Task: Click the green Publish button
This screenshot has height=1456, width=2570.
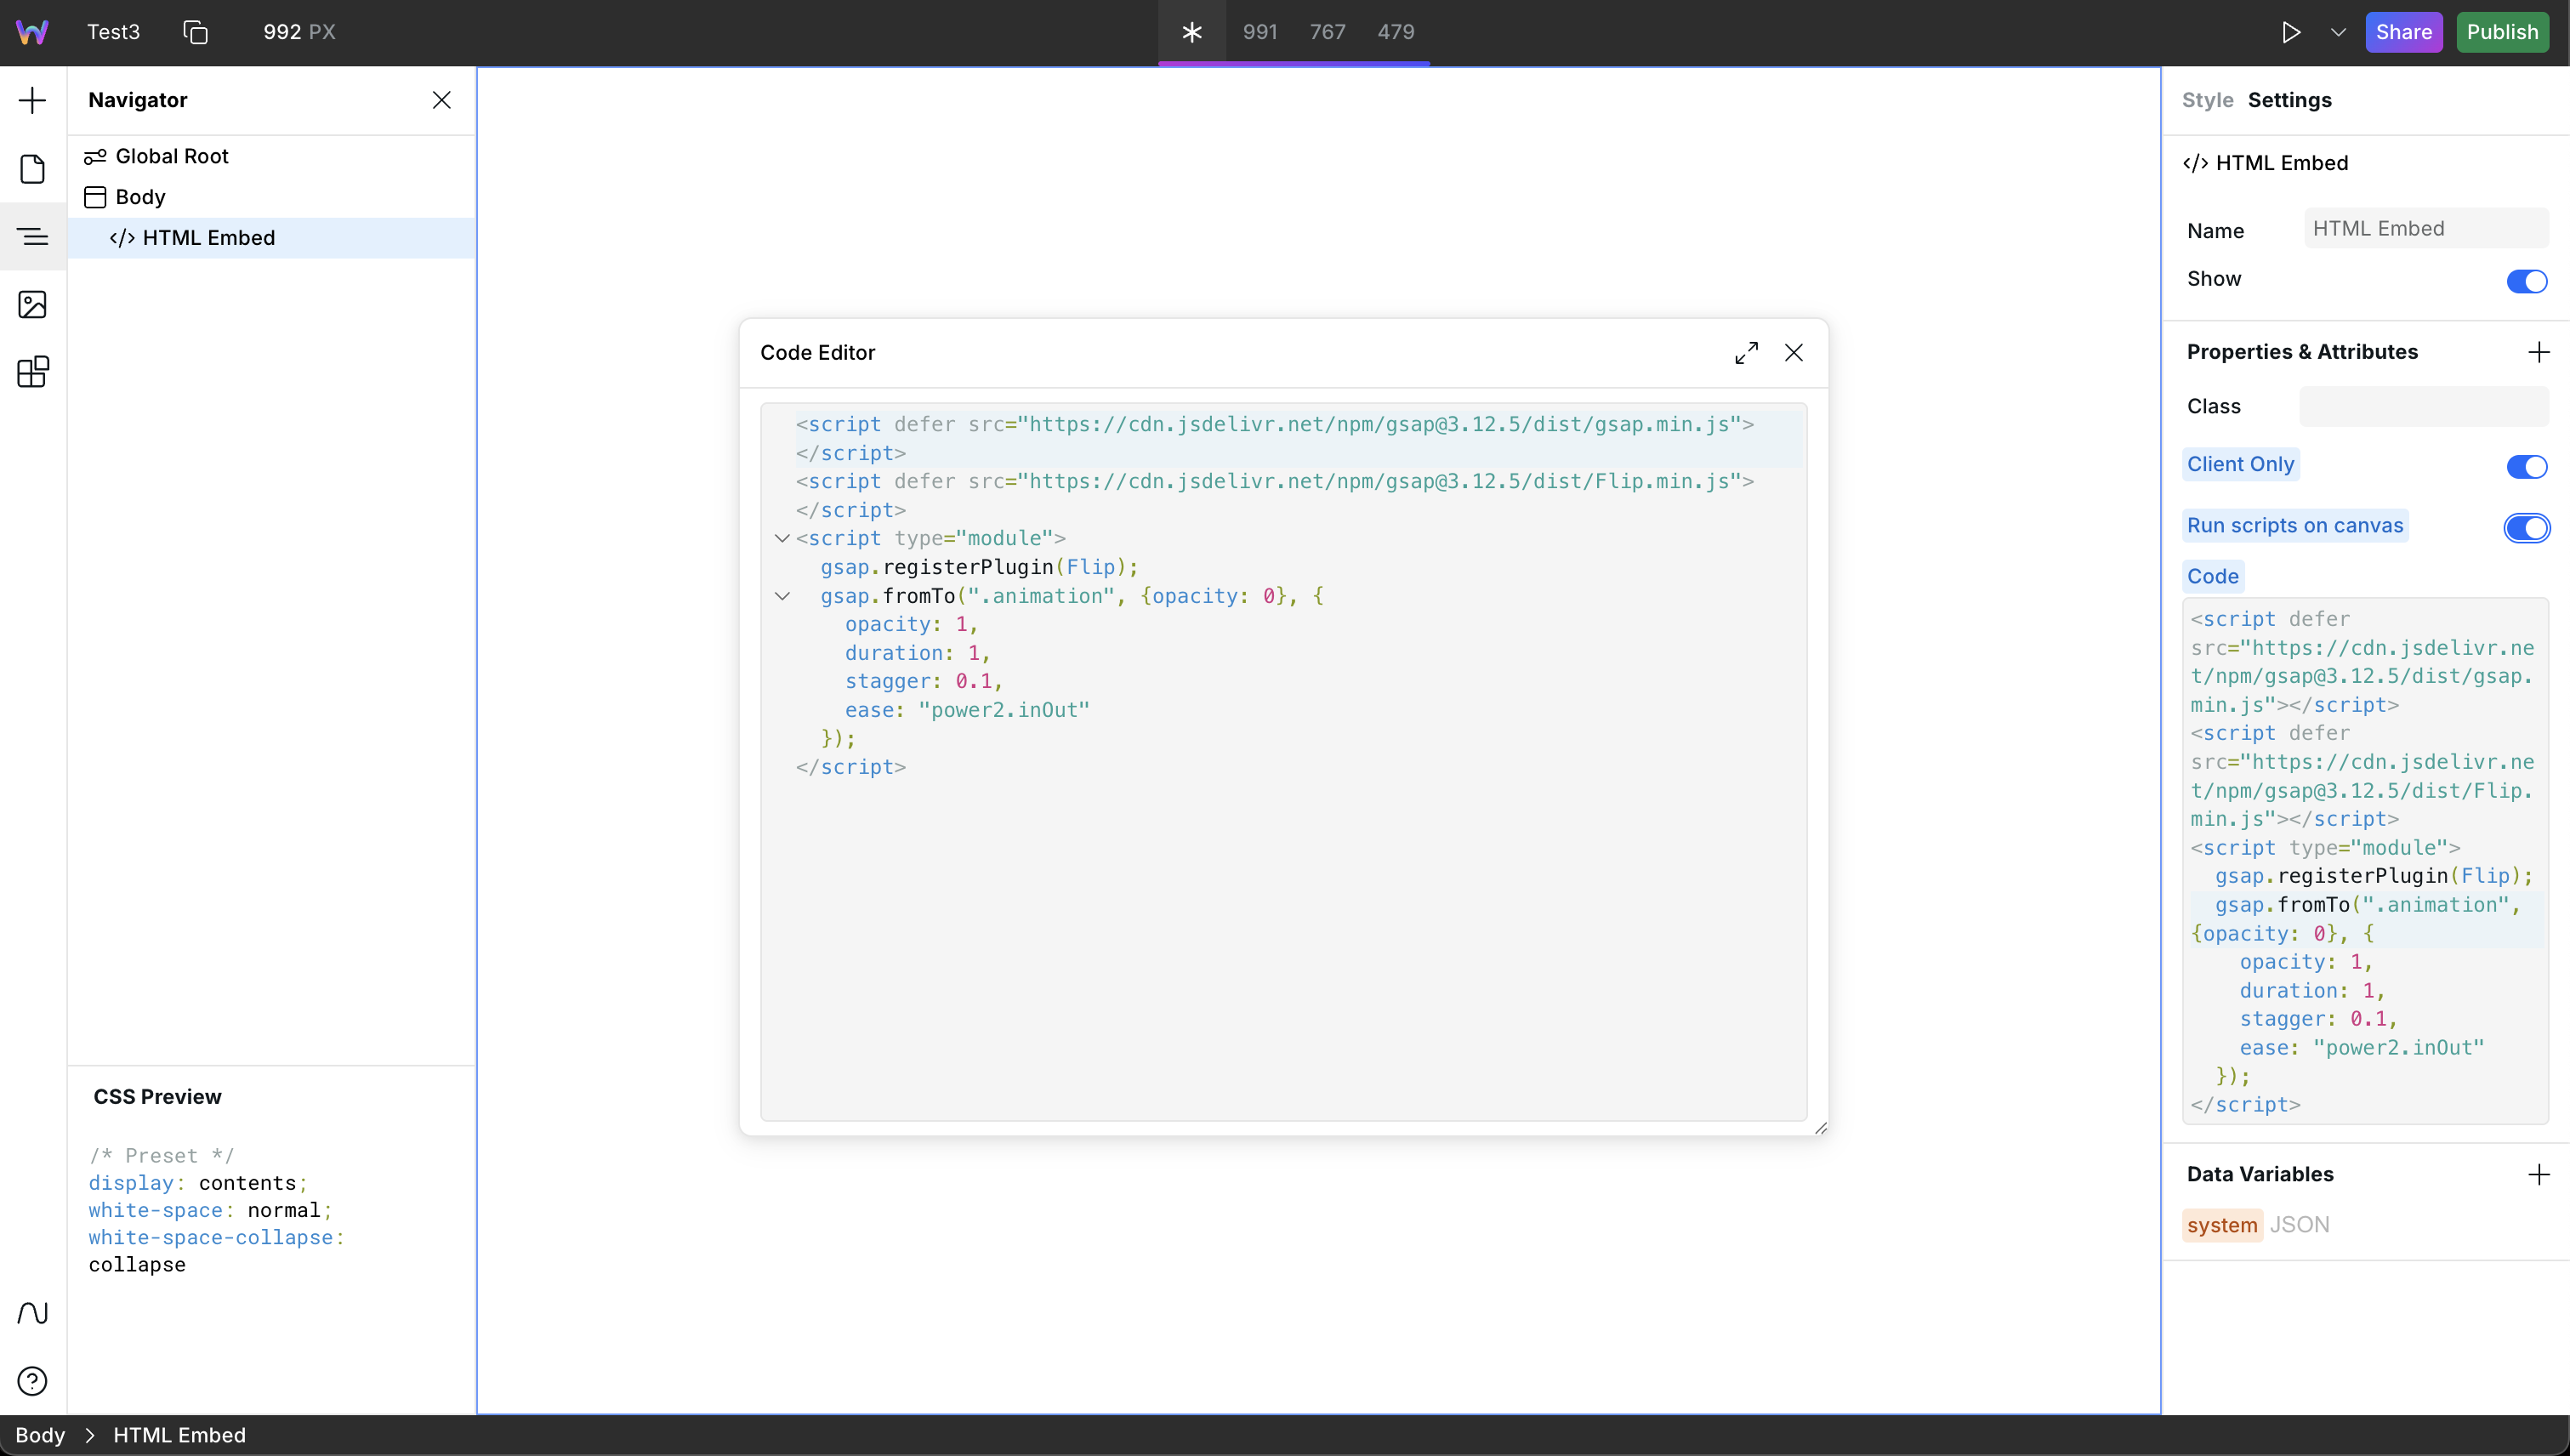Action: tap(2501, 32)
